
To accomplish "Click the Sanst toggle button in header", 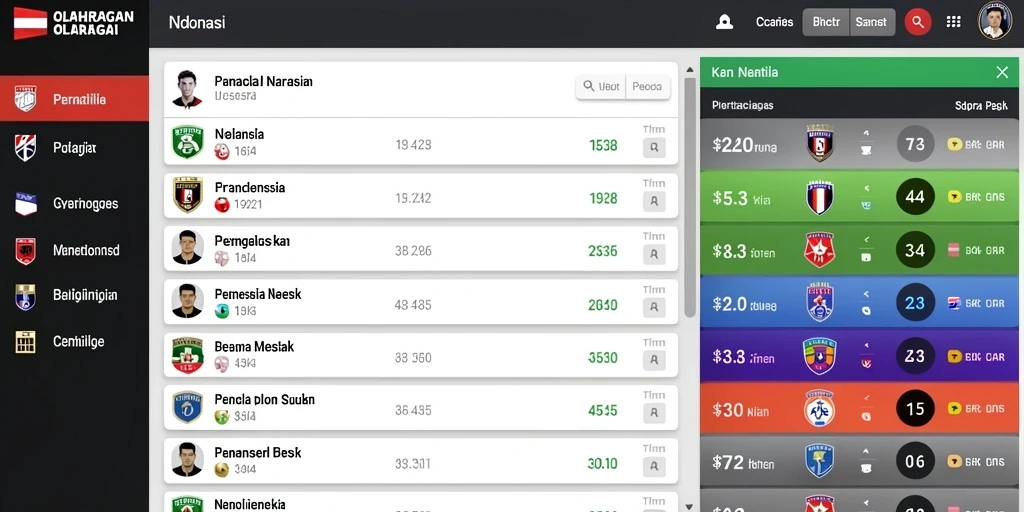I will click(x=871, y=22).
